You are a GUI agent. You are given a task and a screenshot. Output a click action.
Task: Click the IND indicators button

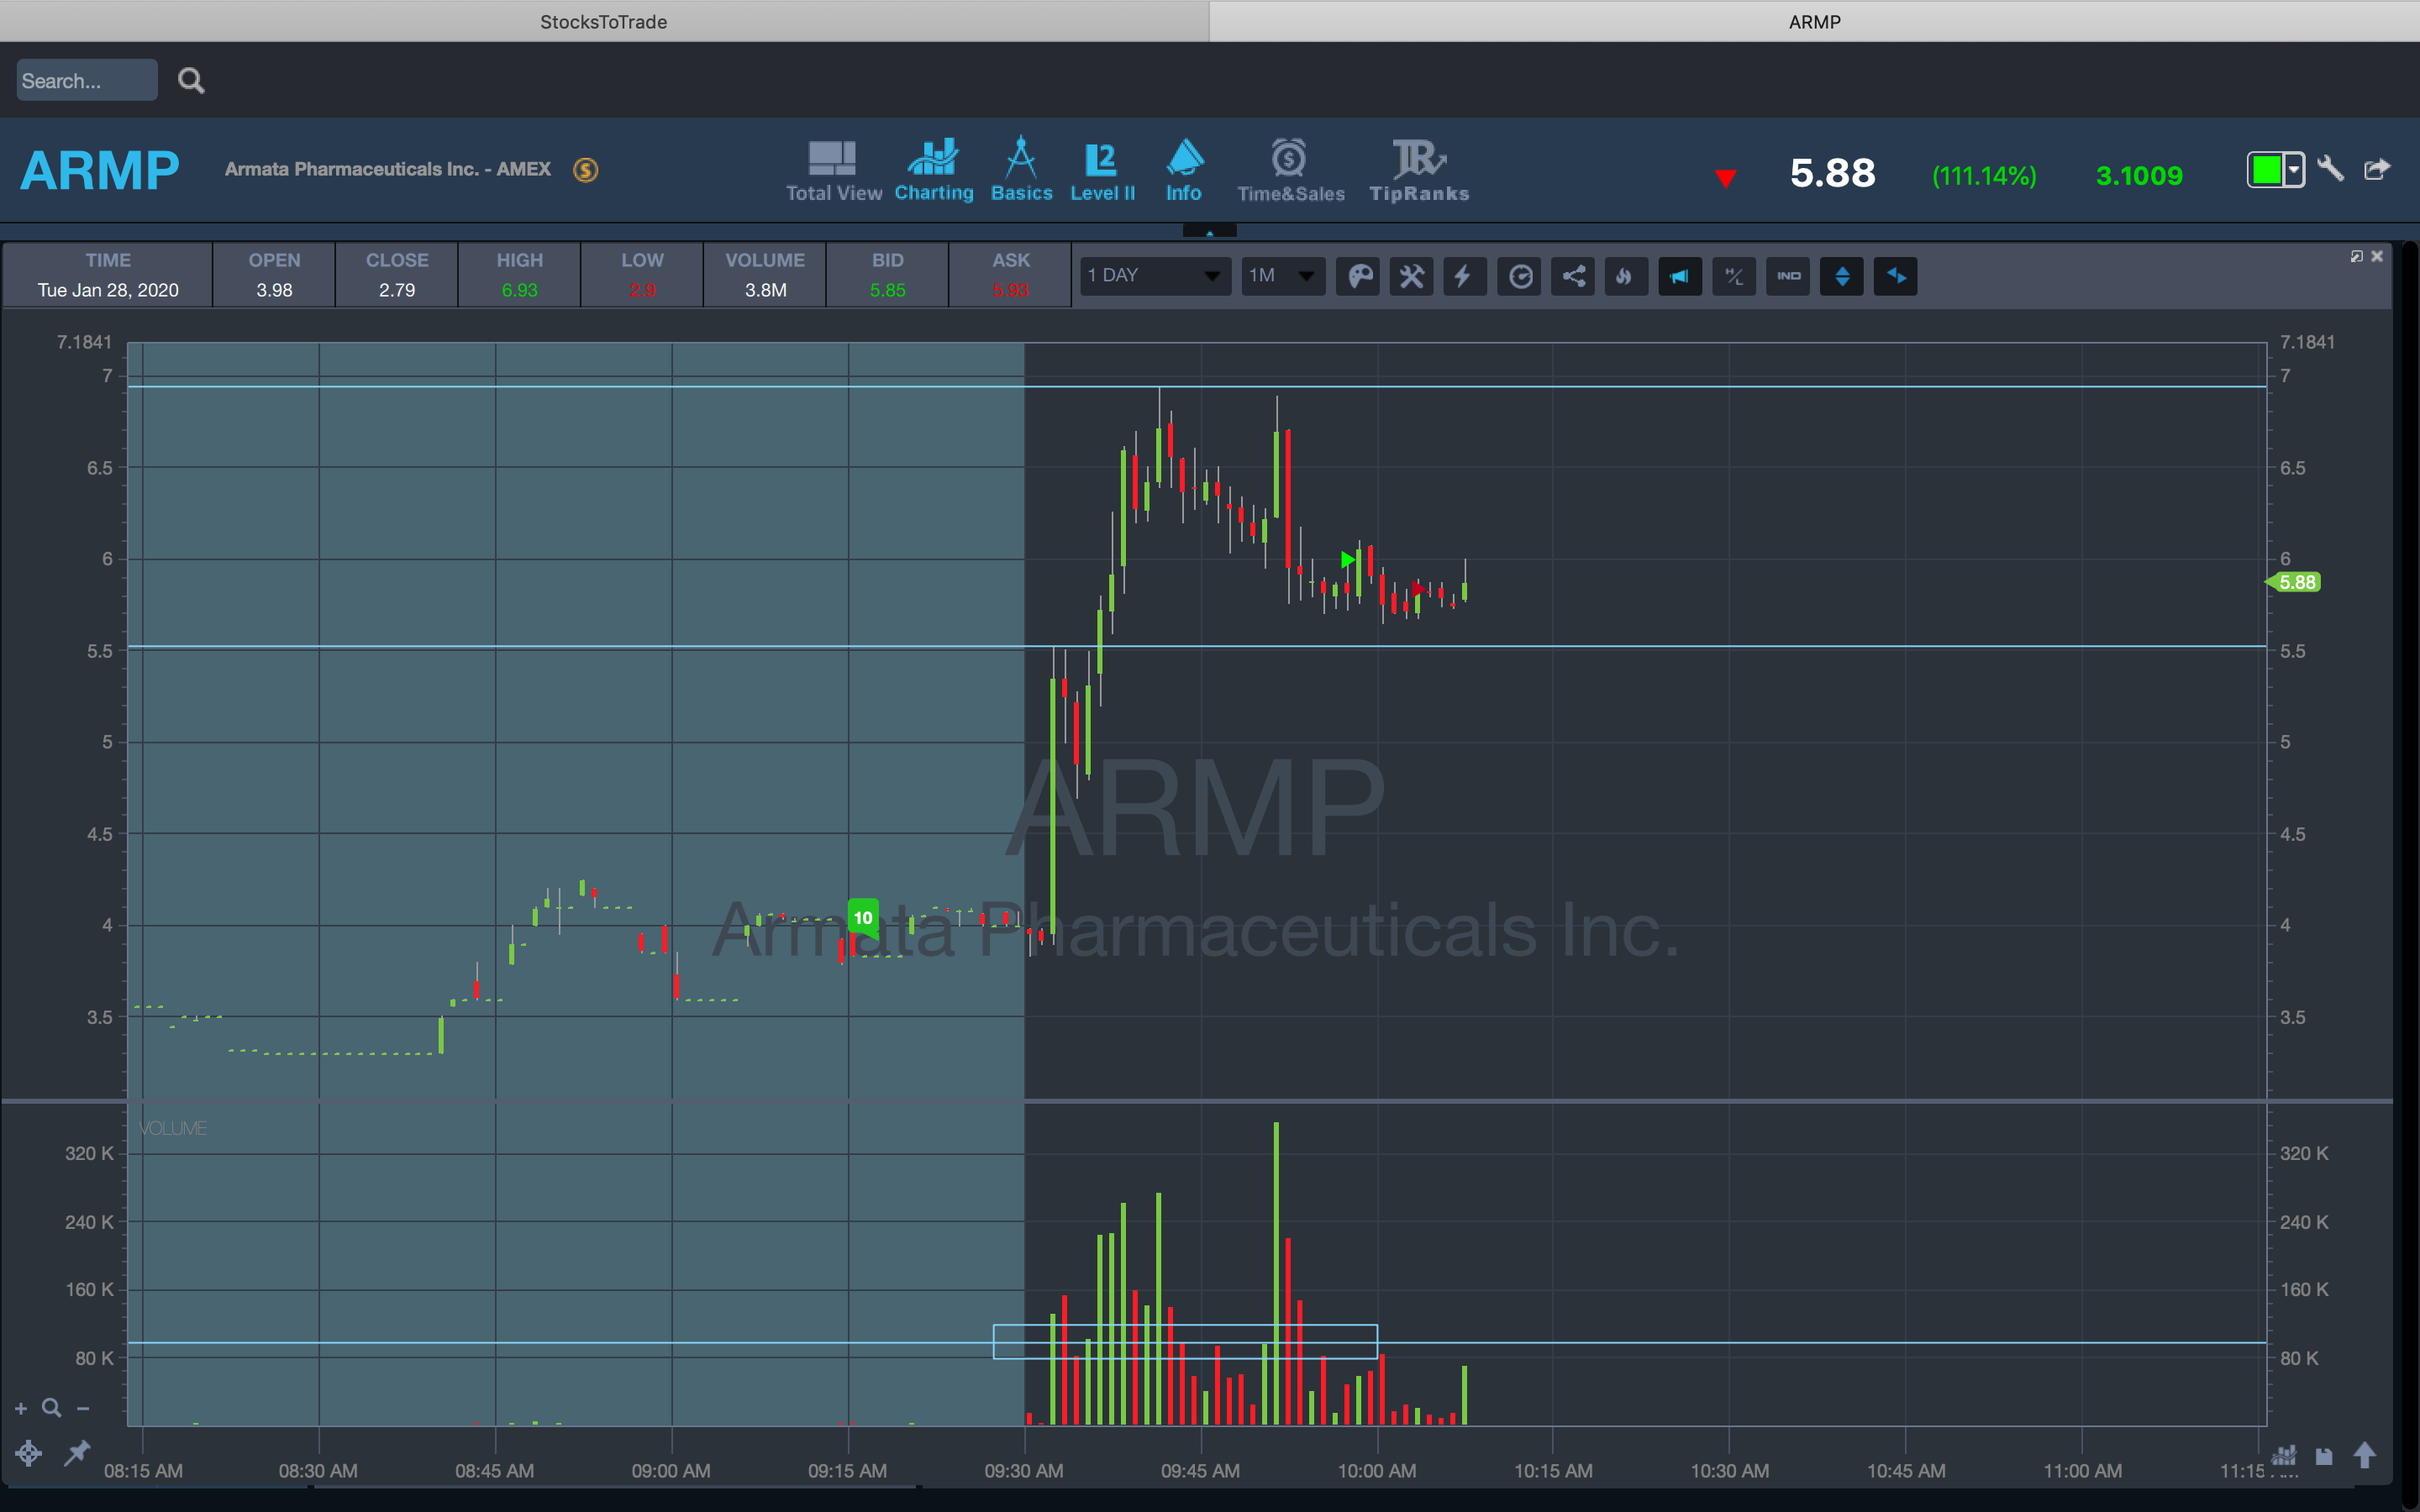click(x=1788, y=276)
